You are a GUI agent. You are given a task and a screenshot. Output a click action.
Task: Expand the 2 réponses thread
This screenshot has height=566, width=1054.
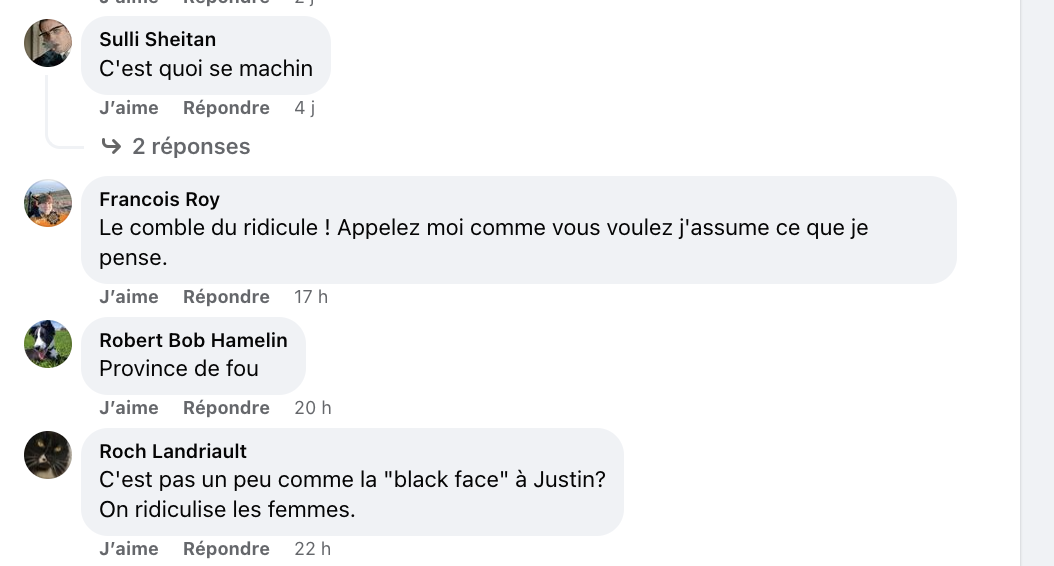point(191,146)
